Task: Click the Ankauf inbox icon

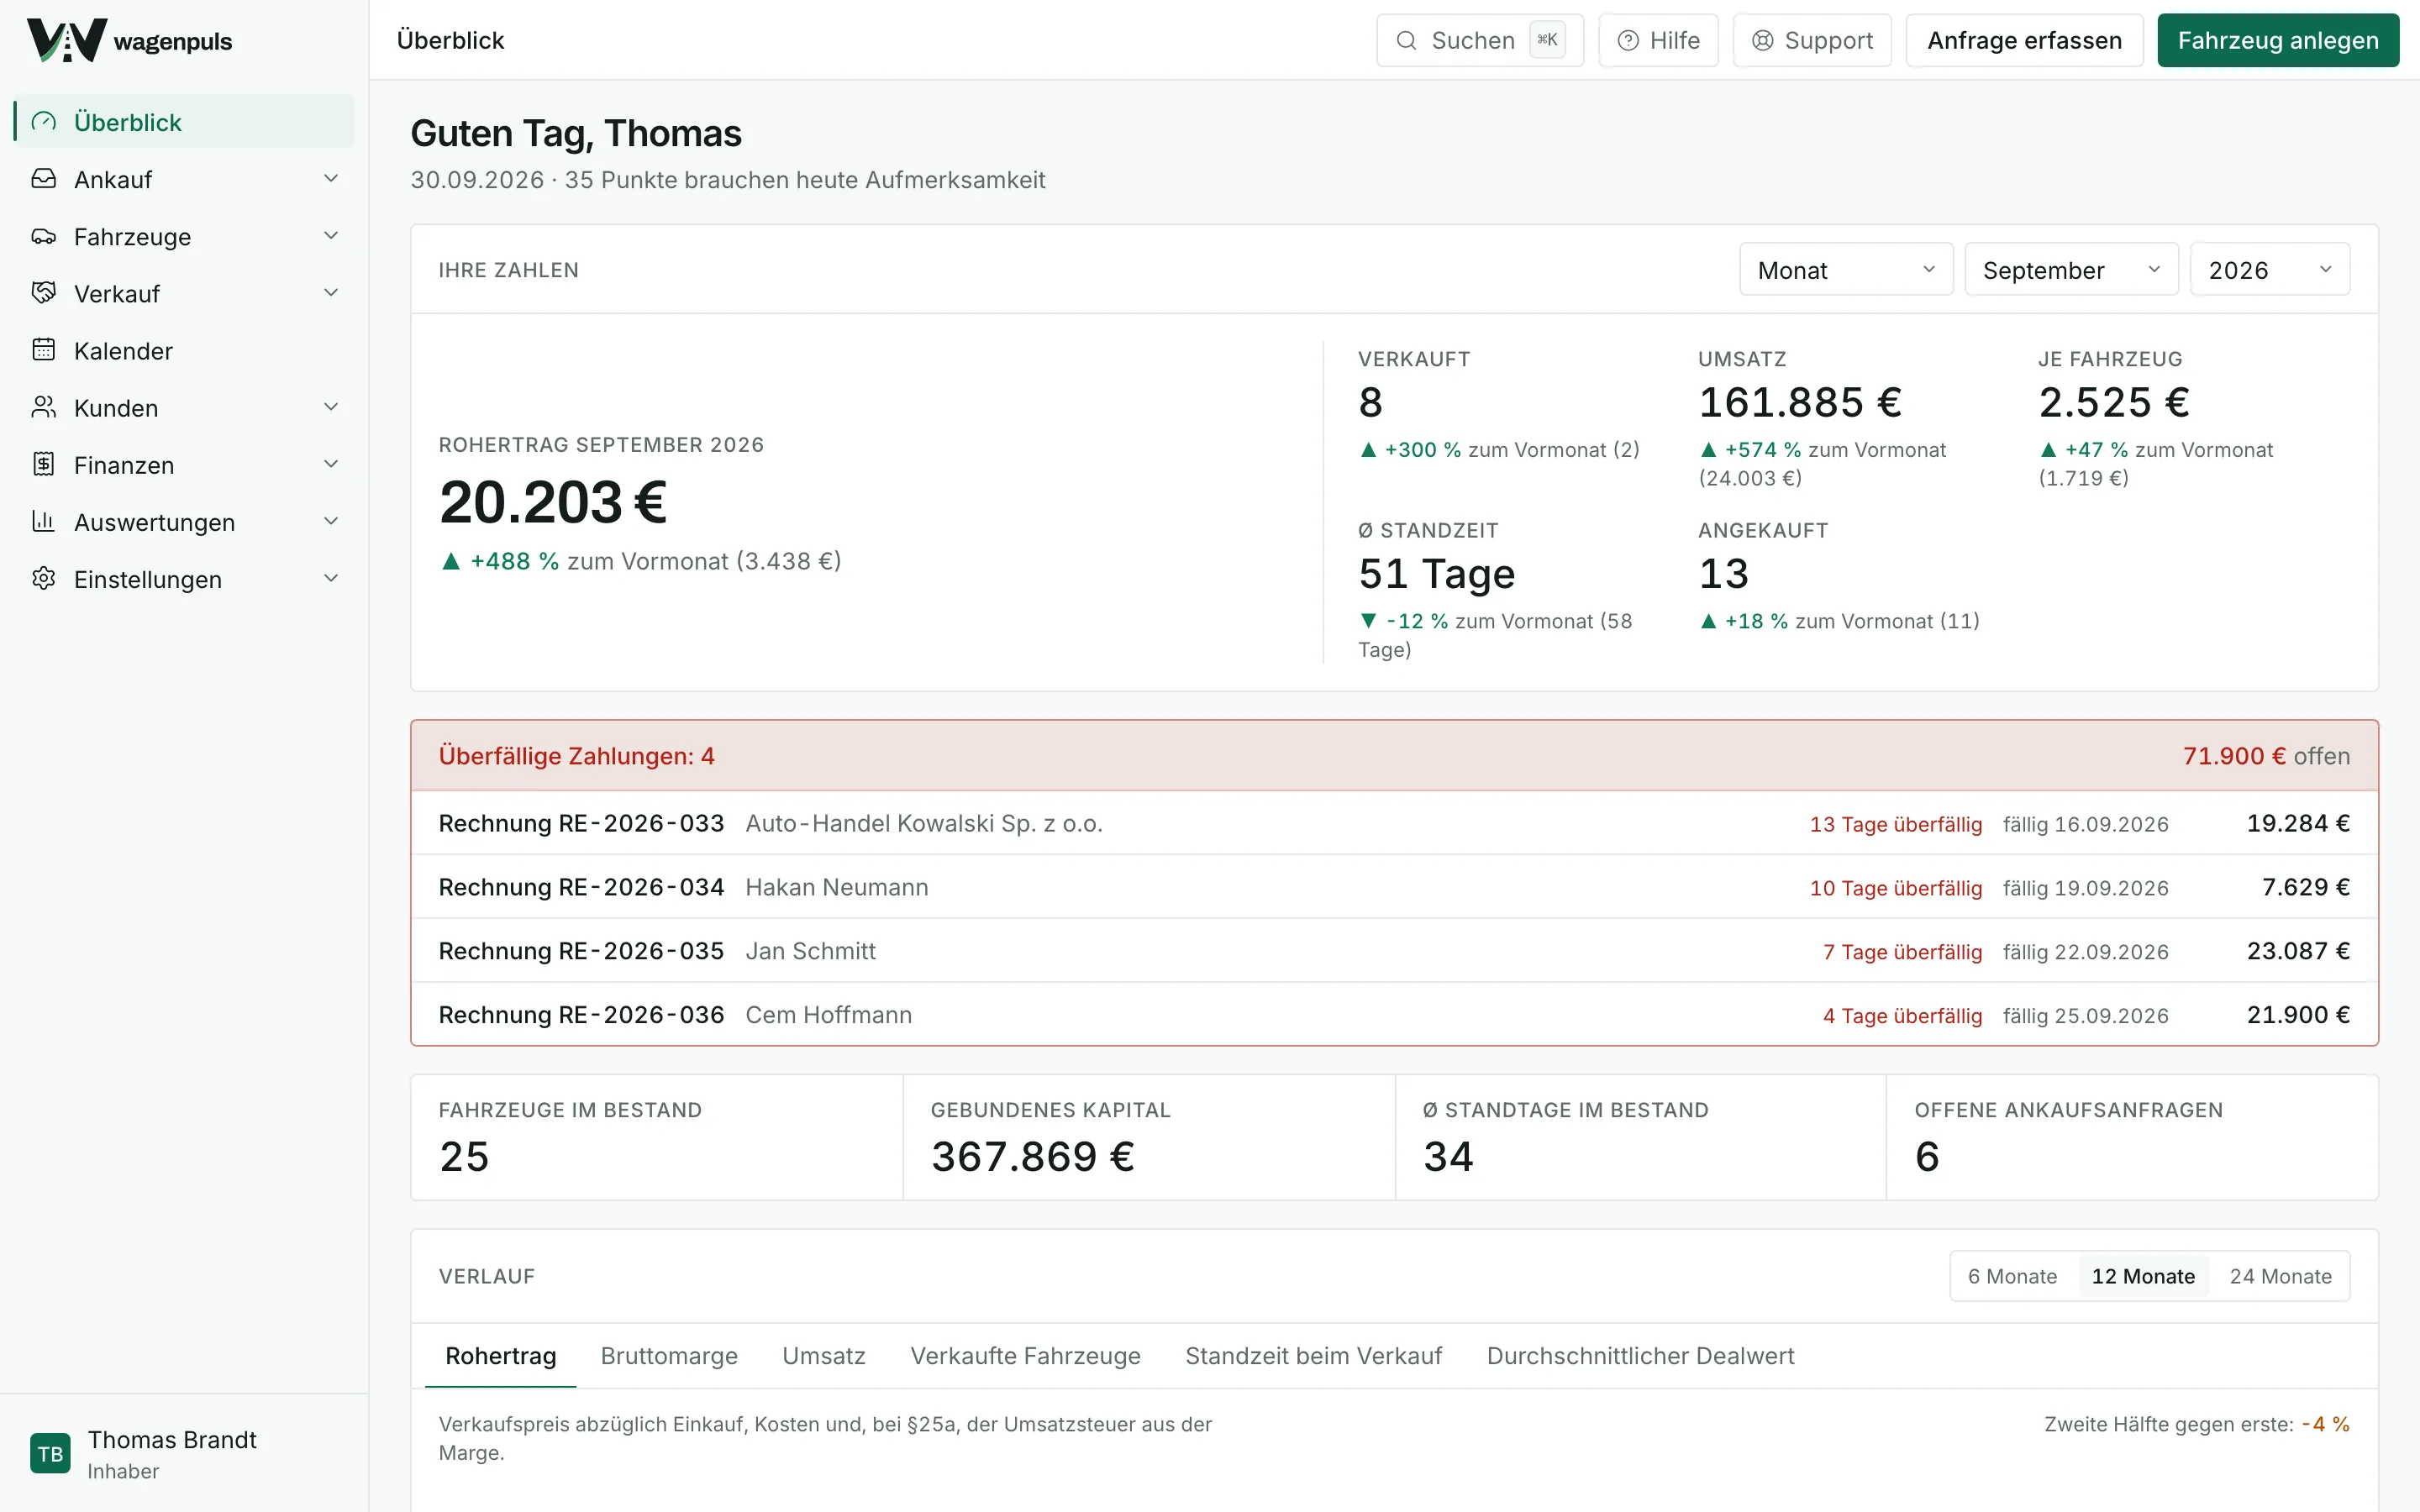Action: point(44,179)
